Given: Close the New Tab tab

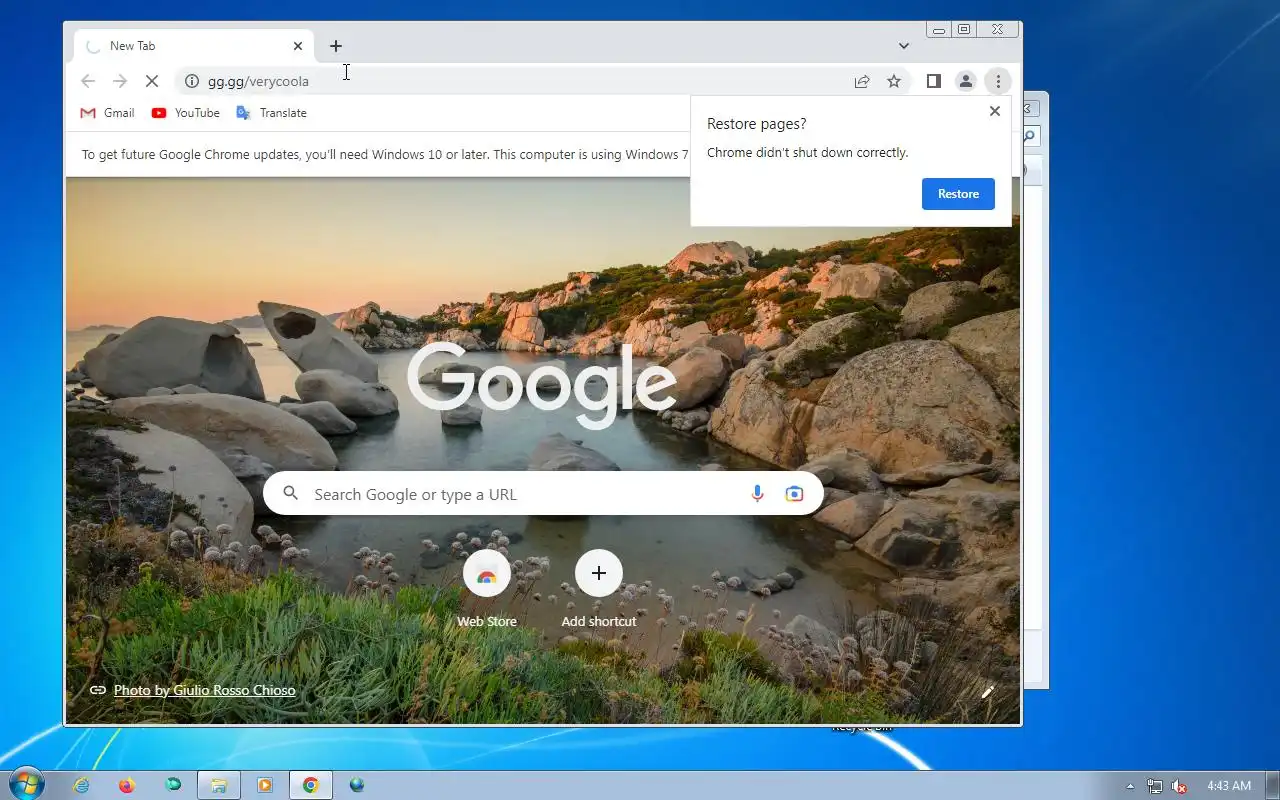Looking at the screenshot, I should tap(298, 46).
